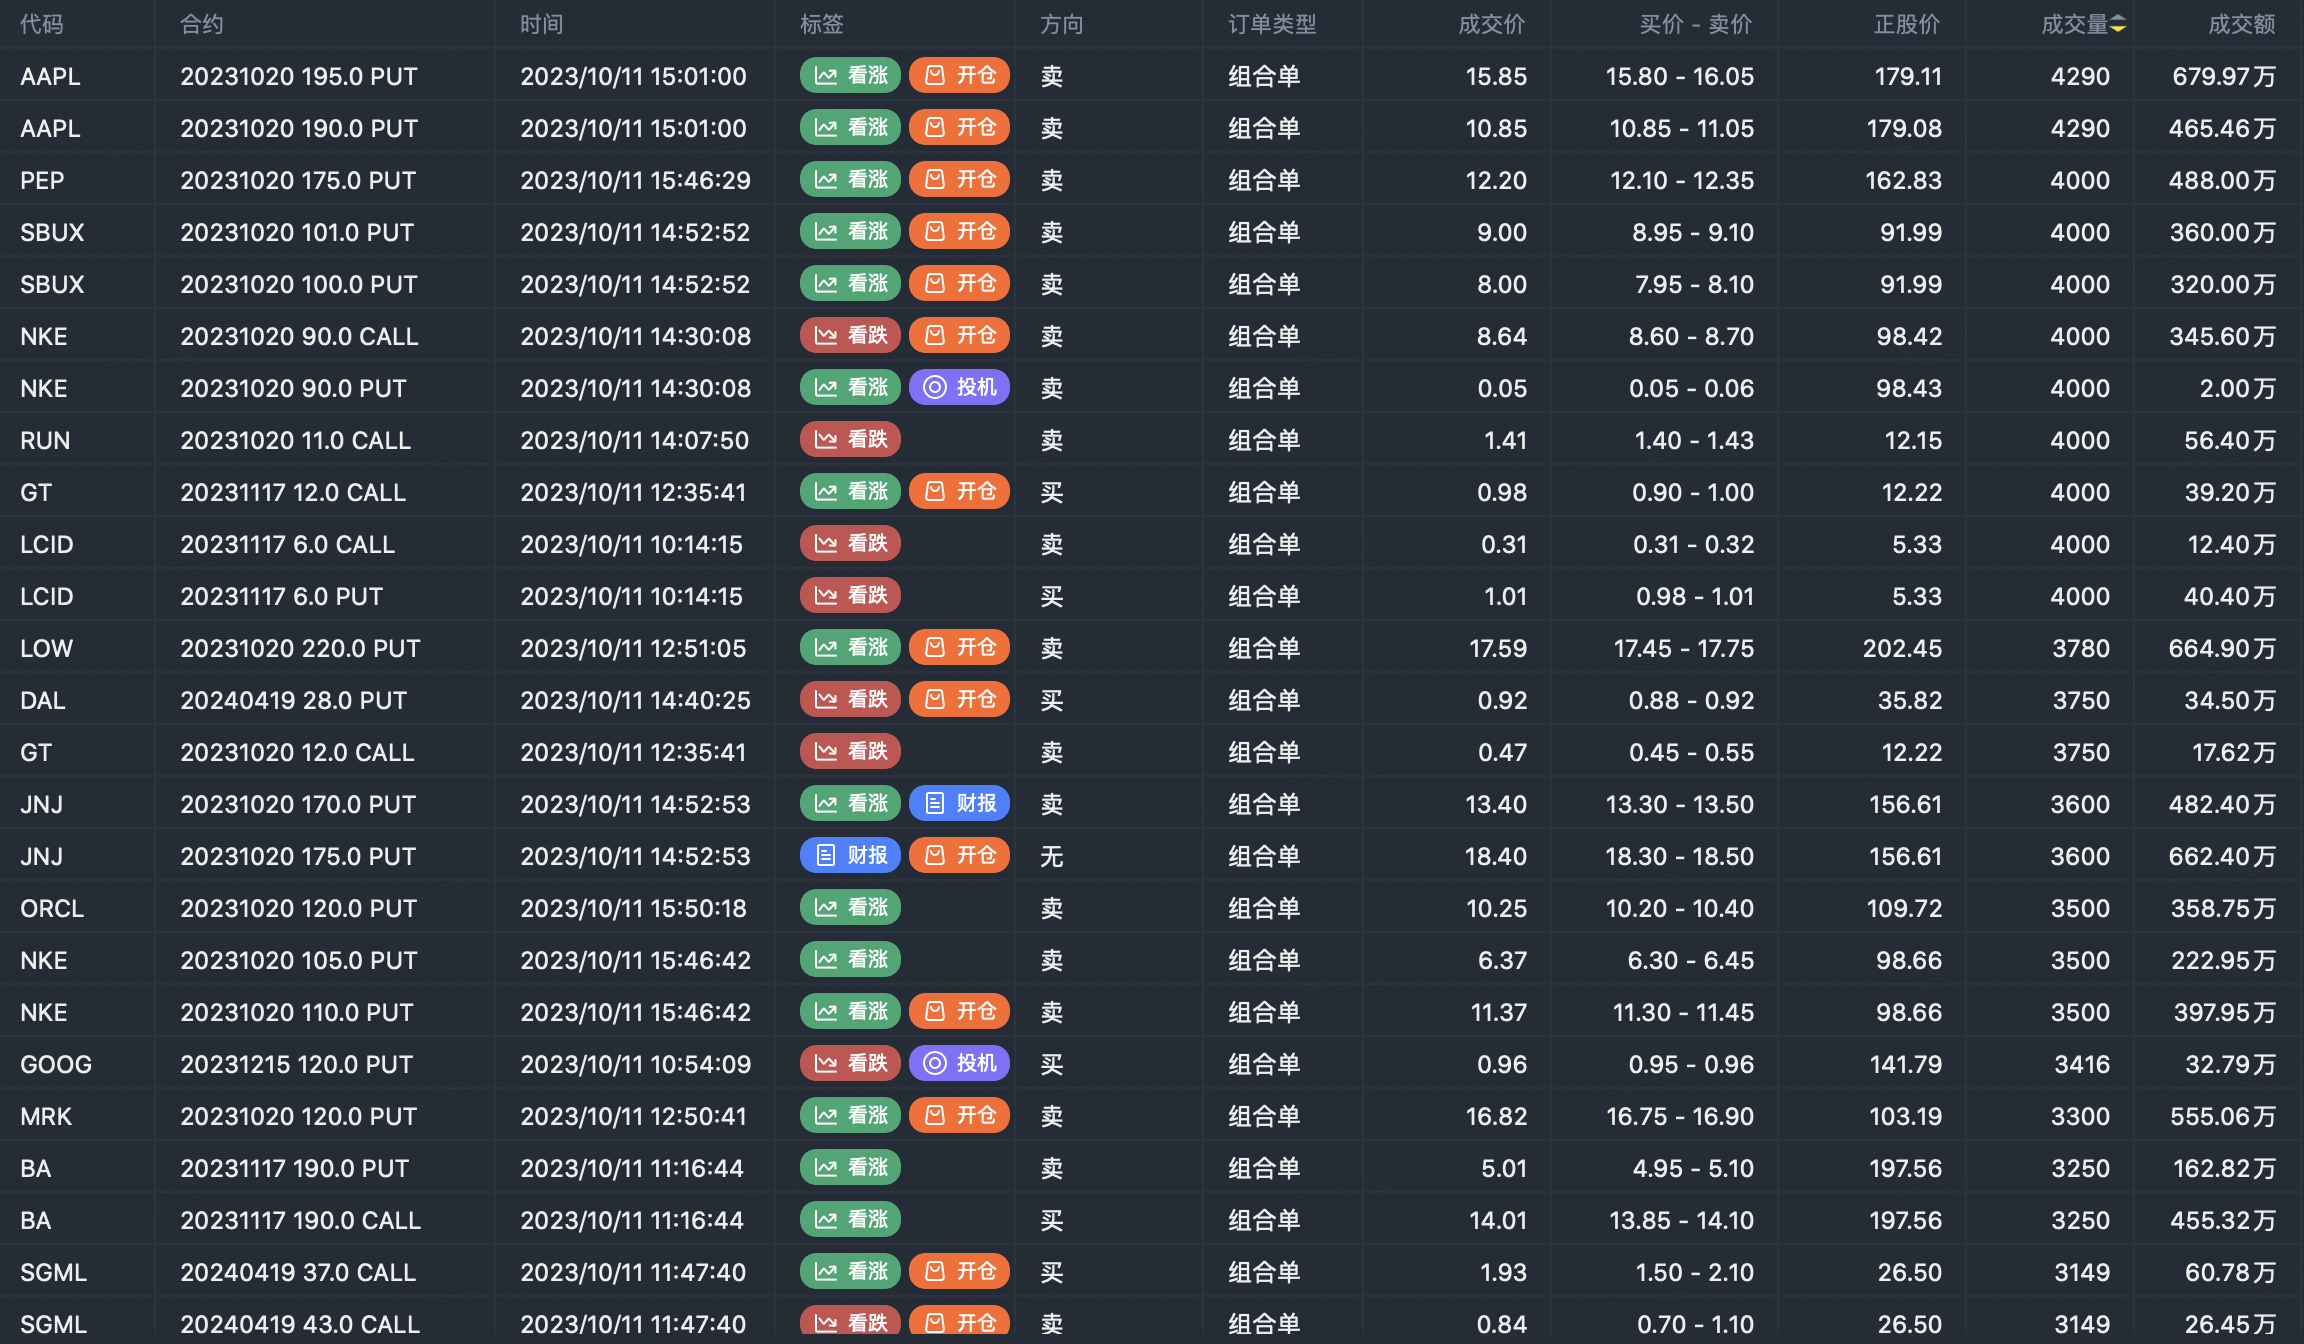
Task: Click 组合单 in the ORCL row
Action: pos(1264,908)
